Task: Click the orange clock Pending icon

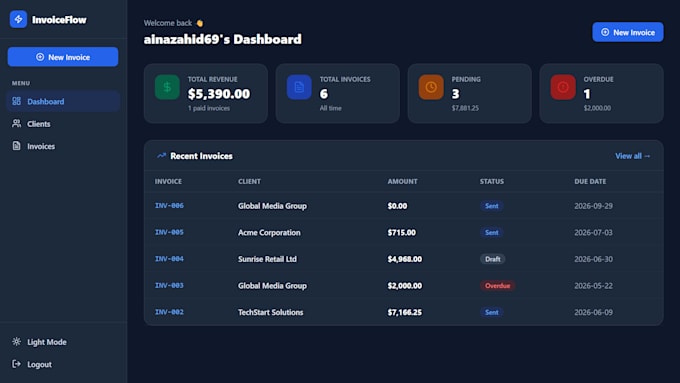Action: coord(431,87)
